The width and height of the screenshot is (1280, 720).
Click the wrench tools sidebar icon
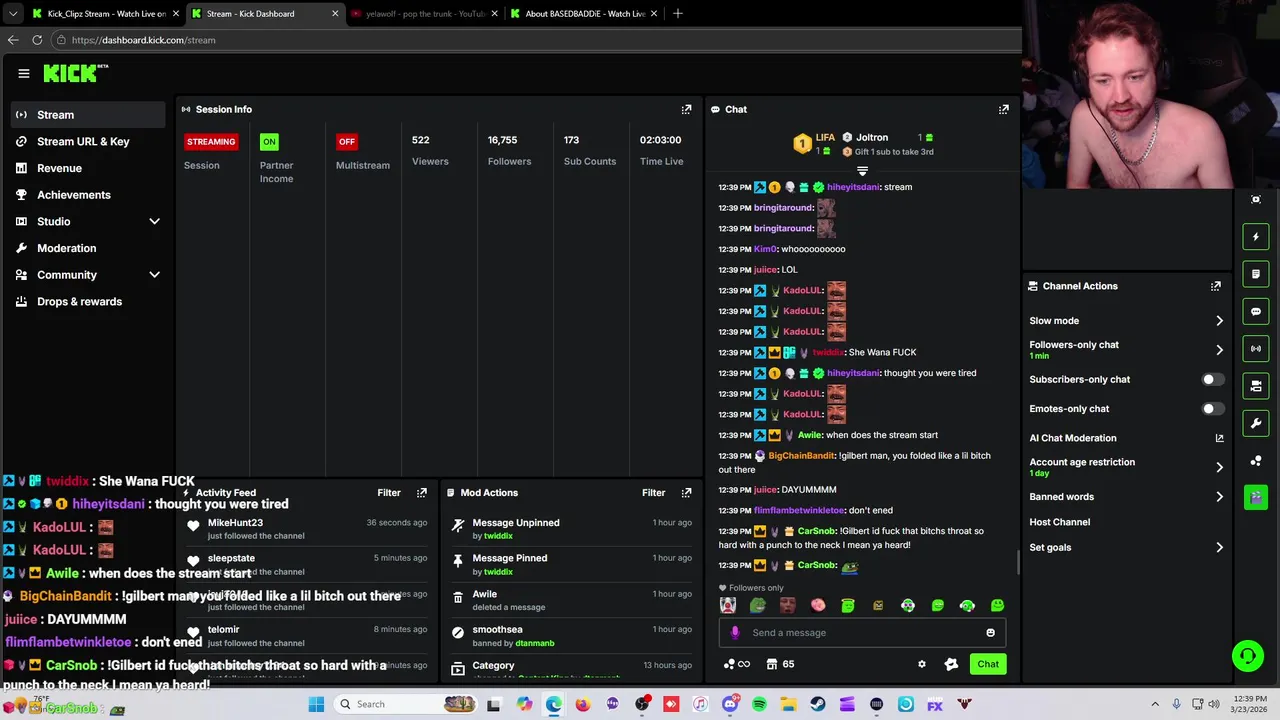click(x=1256, y=423)
